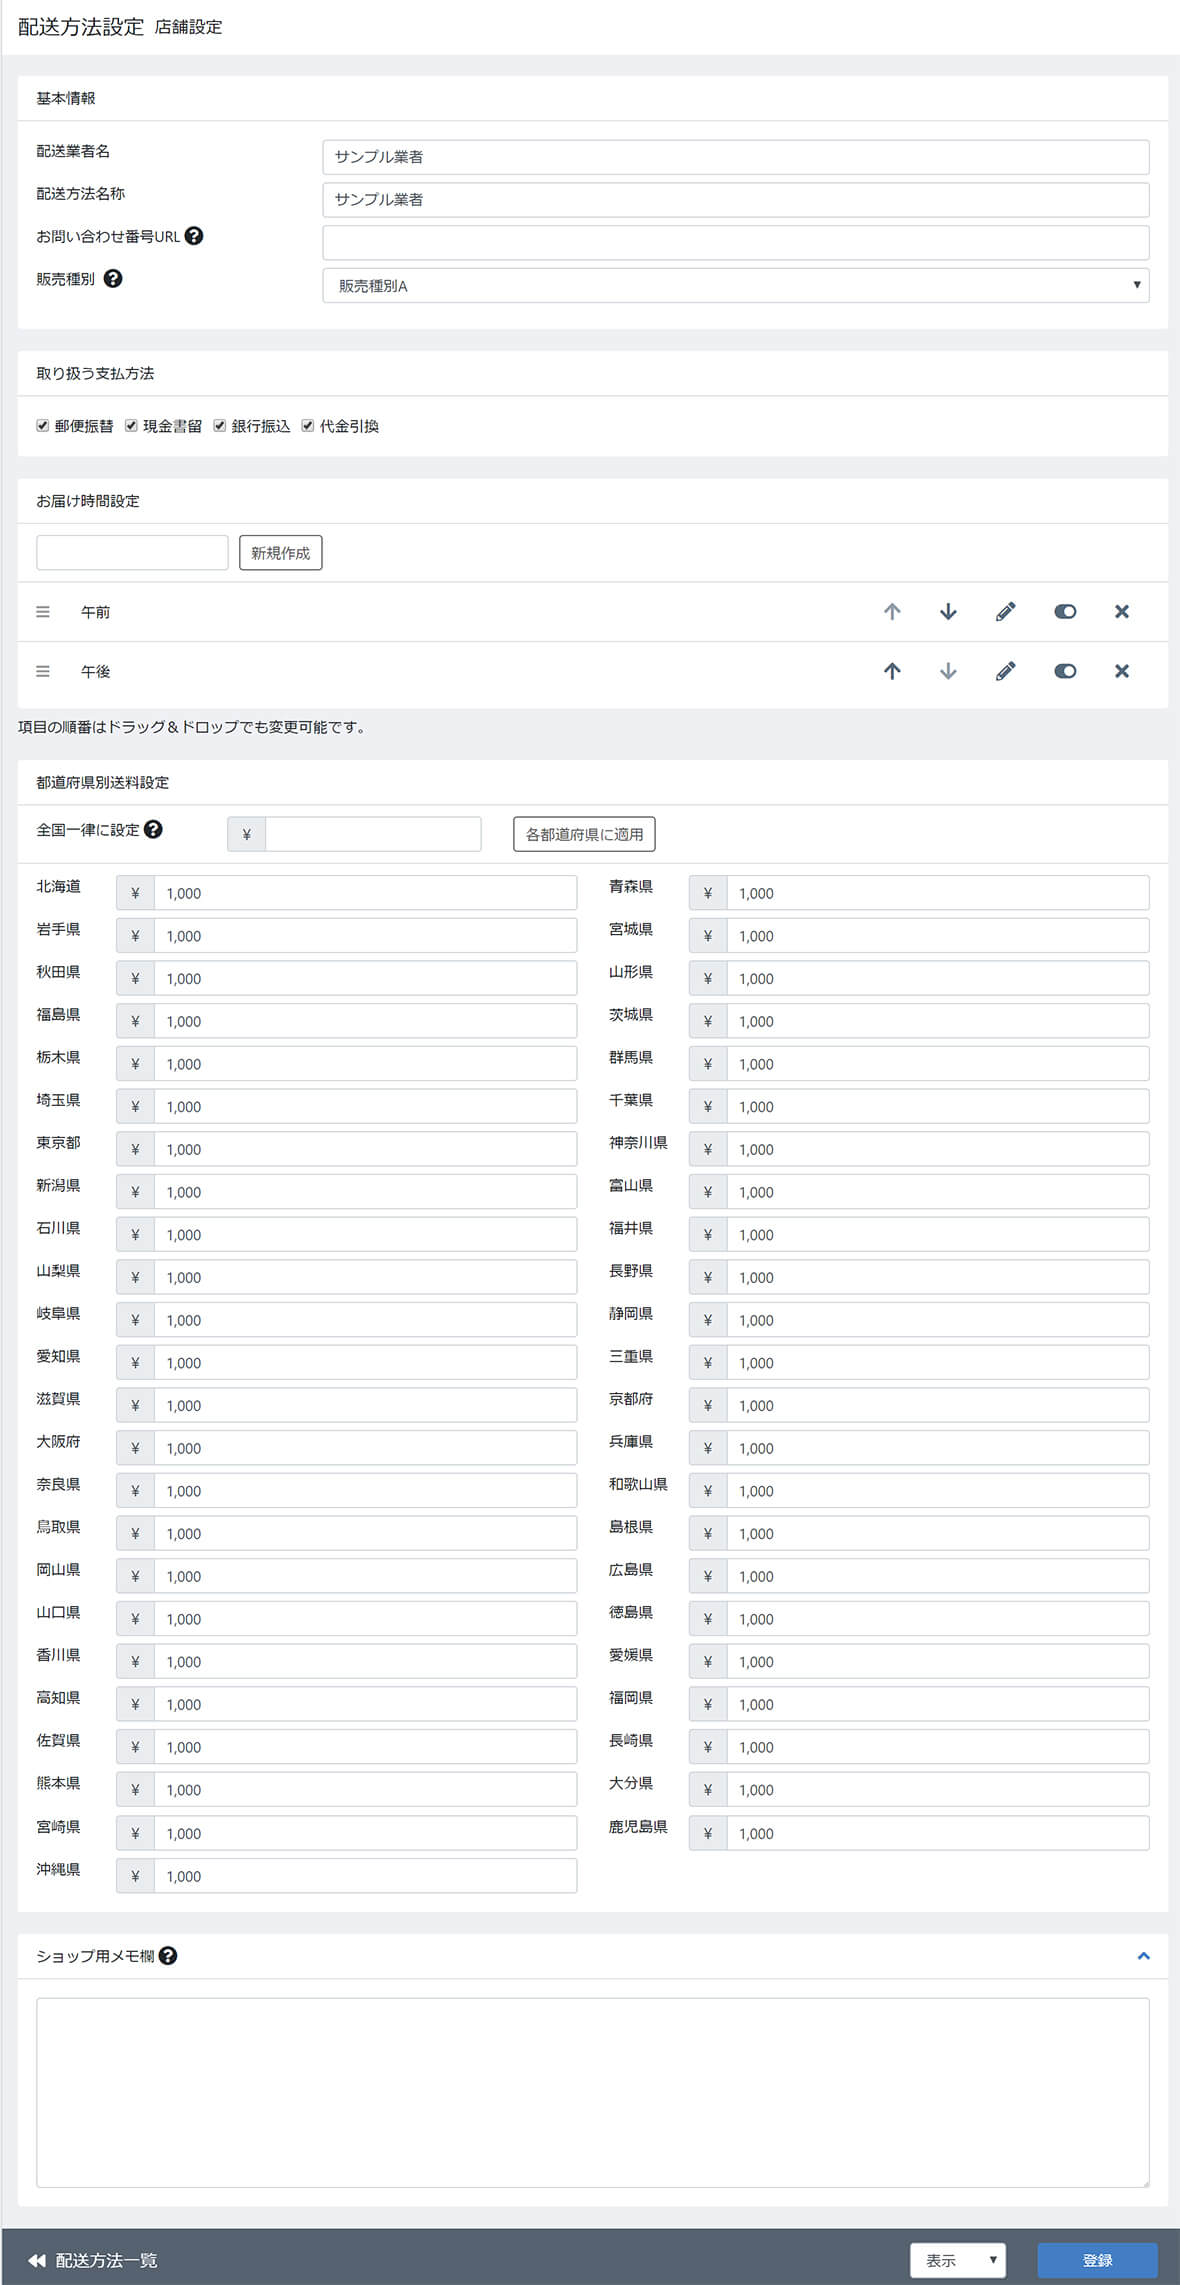1180x2285 pixels.
Task: Move the 午後 row up with arrow
Action: point(892,671)
